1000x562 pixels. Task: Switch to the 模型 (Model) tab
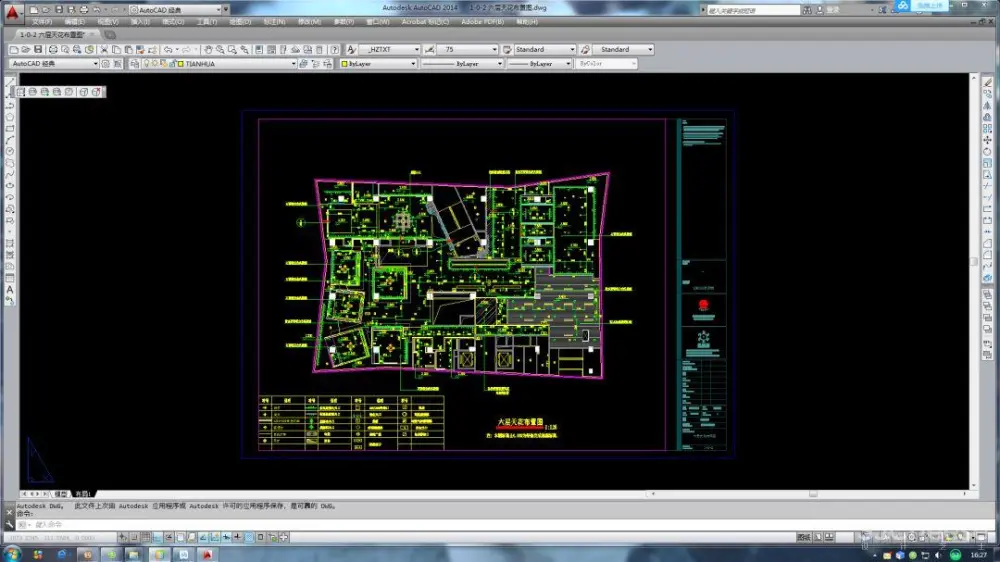pyautogui.click(x=61, y=494)
